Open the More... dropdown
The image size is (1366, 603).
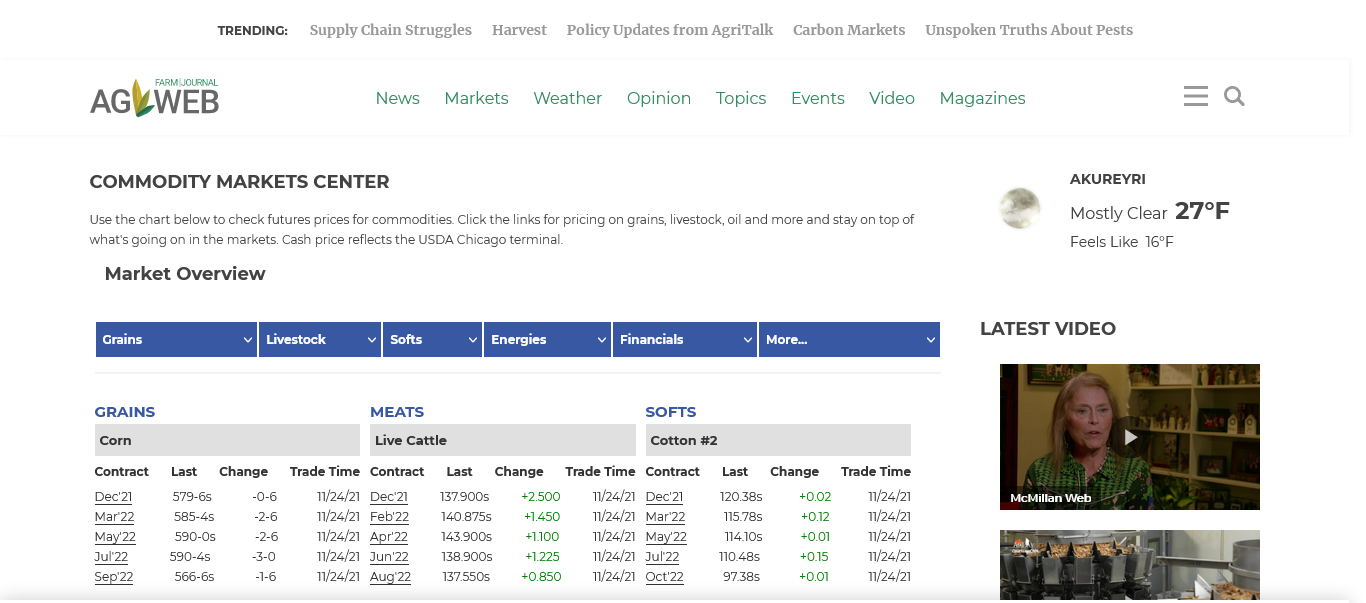[x=848, y=339]
